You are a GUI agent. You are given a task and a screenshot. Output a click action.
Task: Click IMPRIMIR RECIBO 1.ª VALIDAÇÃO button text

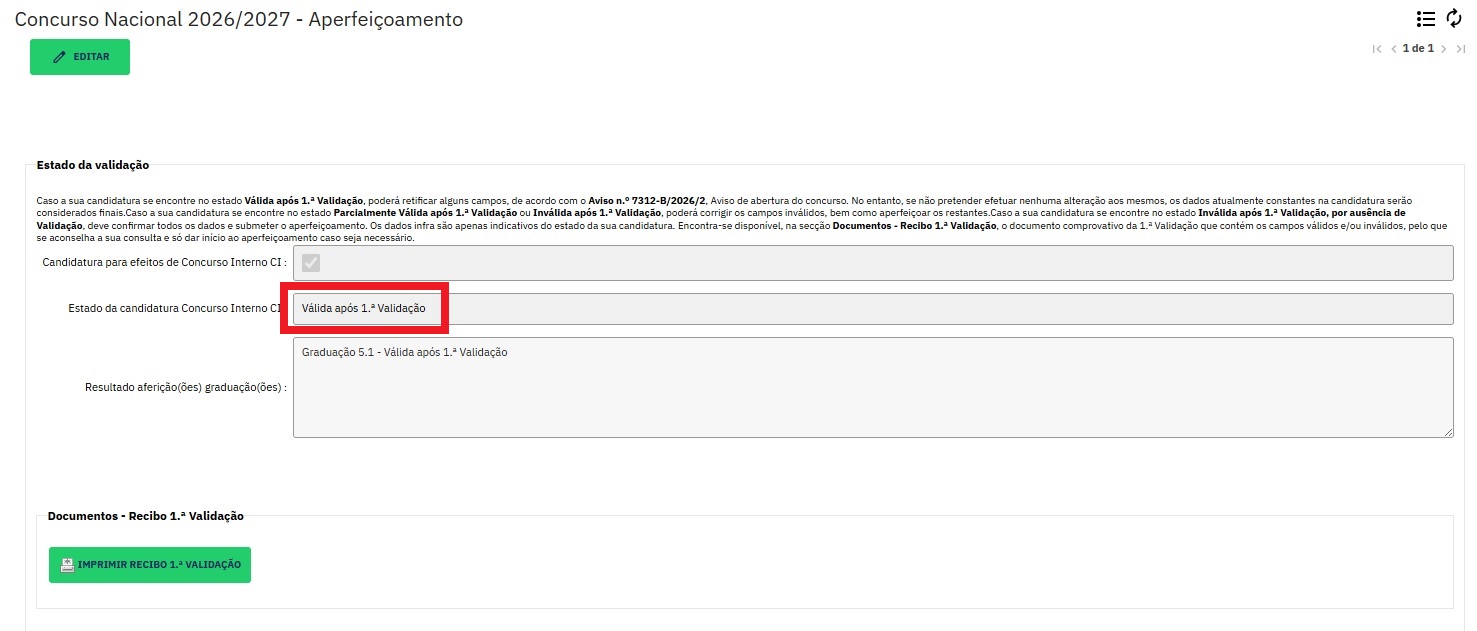point(159,565)
